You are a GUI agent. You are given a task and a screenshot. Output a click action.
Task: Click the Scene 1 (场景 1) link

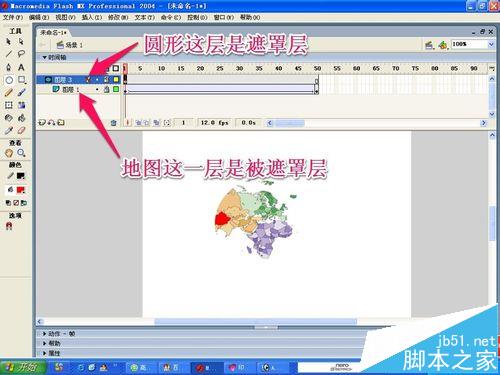(x=70, y=45)
